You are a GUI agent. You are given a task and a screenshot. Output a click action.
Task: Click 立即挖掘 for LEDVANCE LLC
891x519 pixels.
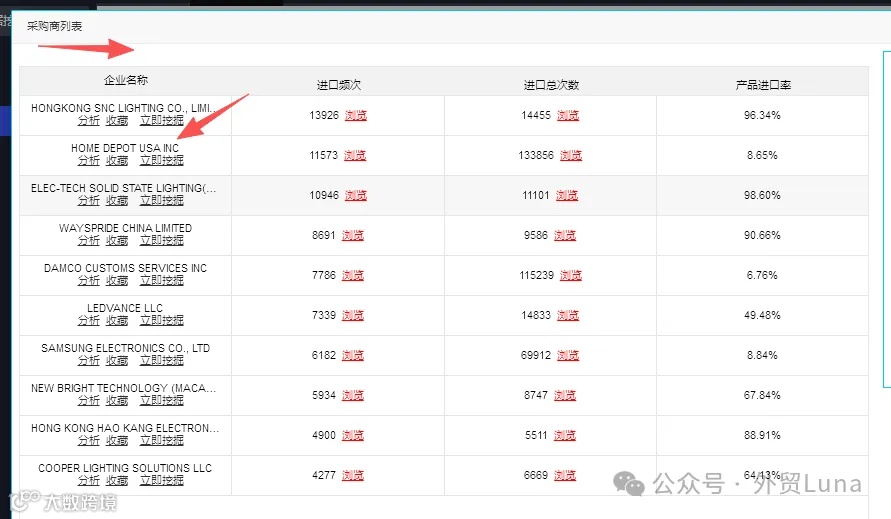[162, 321]
